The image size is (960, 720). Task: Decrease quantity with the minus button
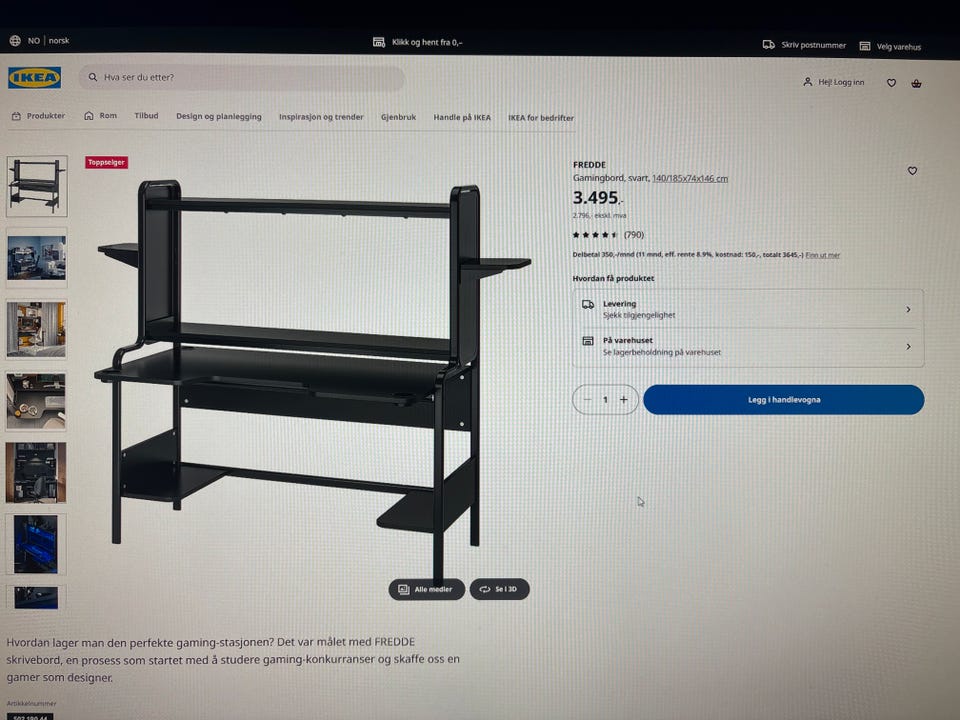(x=587, y=399)
